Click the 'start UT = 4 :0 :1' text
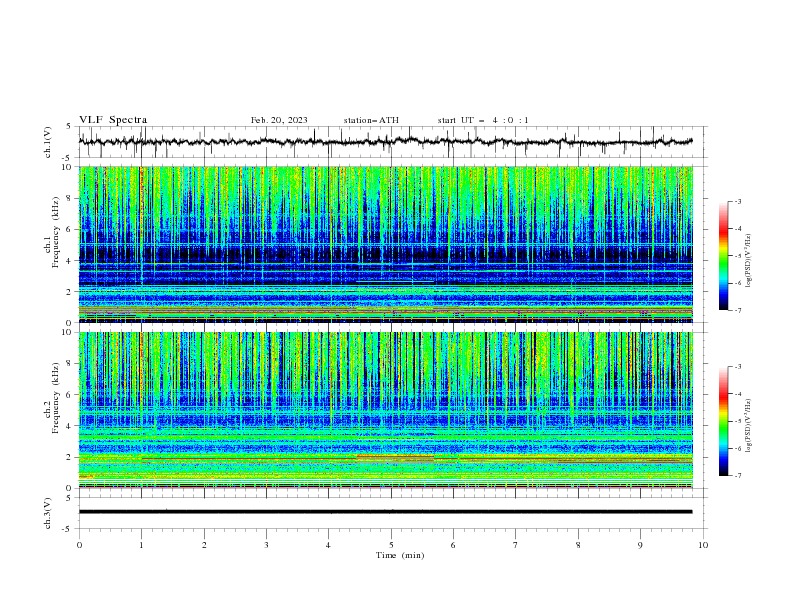 point(483,120)
